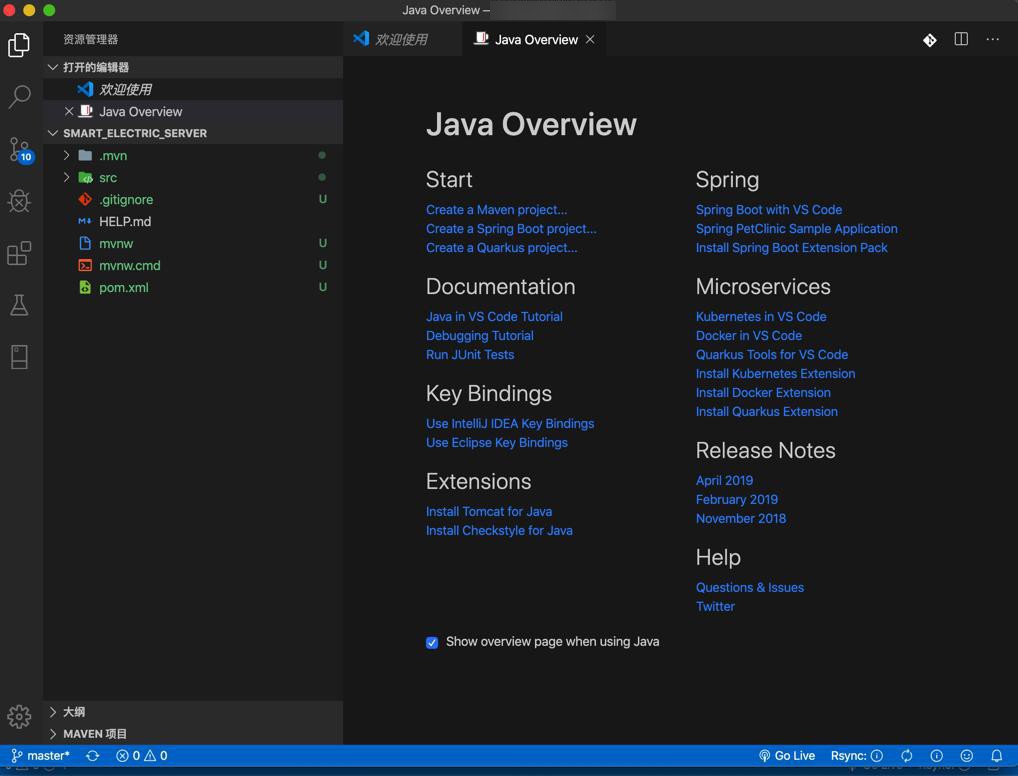Image resolution: width=1018 pixels, height=776 pixels.
Task: Click the master branch indicator in status bar
Action: click(x=40, y=755)
